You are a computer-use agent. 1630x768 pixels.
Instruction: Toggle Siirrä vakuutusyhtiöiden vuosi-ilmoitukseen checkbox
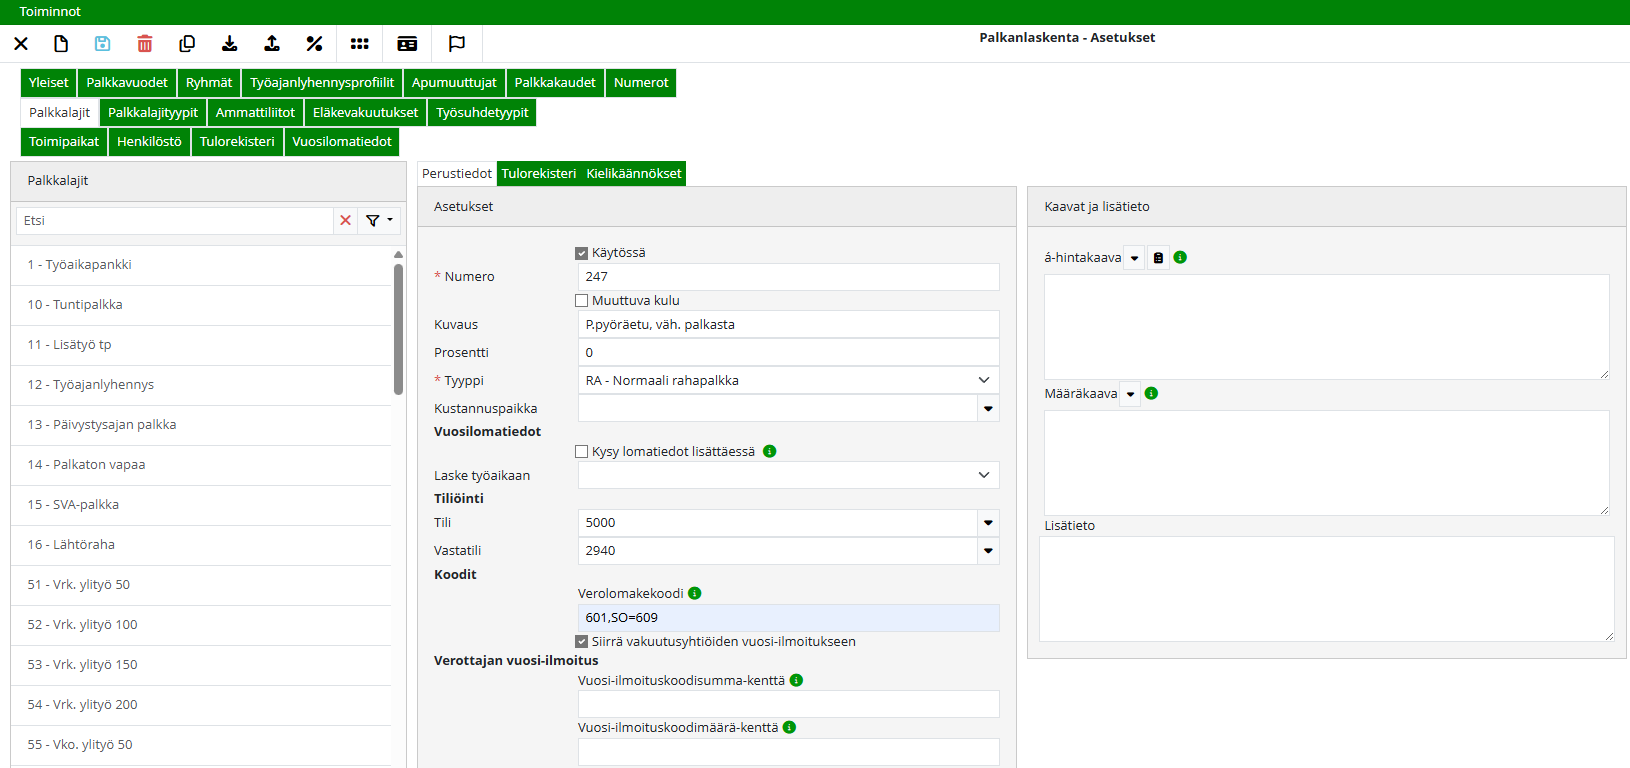[582, 641]
